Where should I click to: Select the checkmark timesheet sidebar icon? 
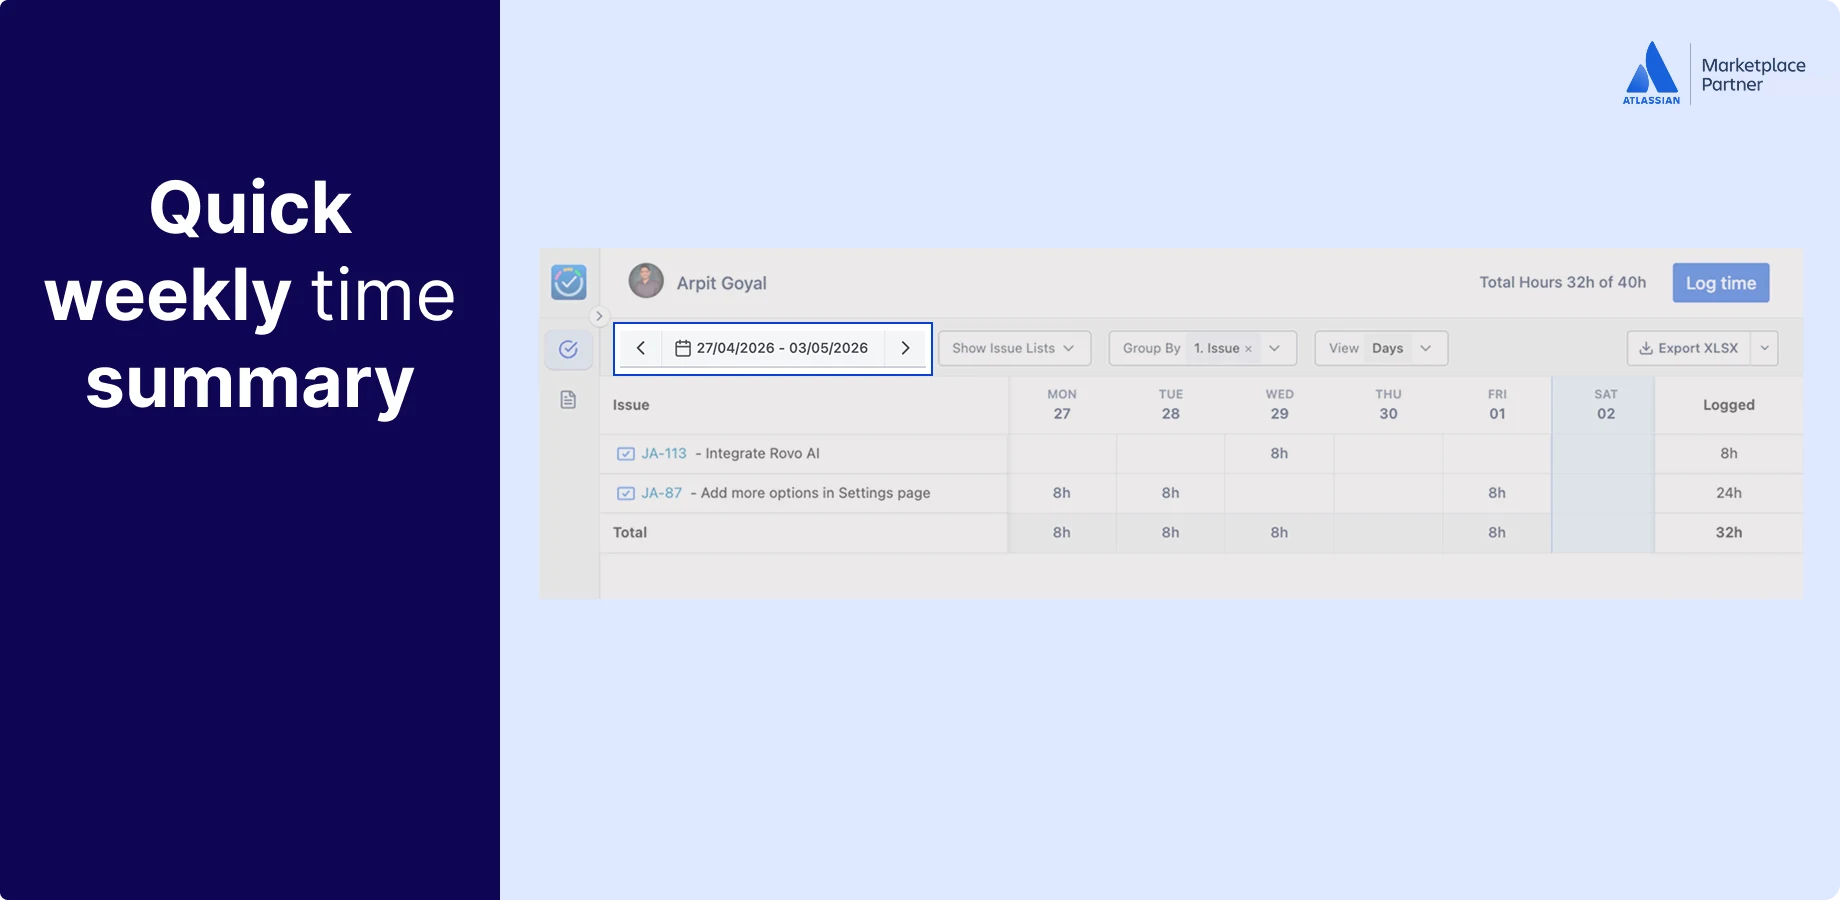[568, 349]
